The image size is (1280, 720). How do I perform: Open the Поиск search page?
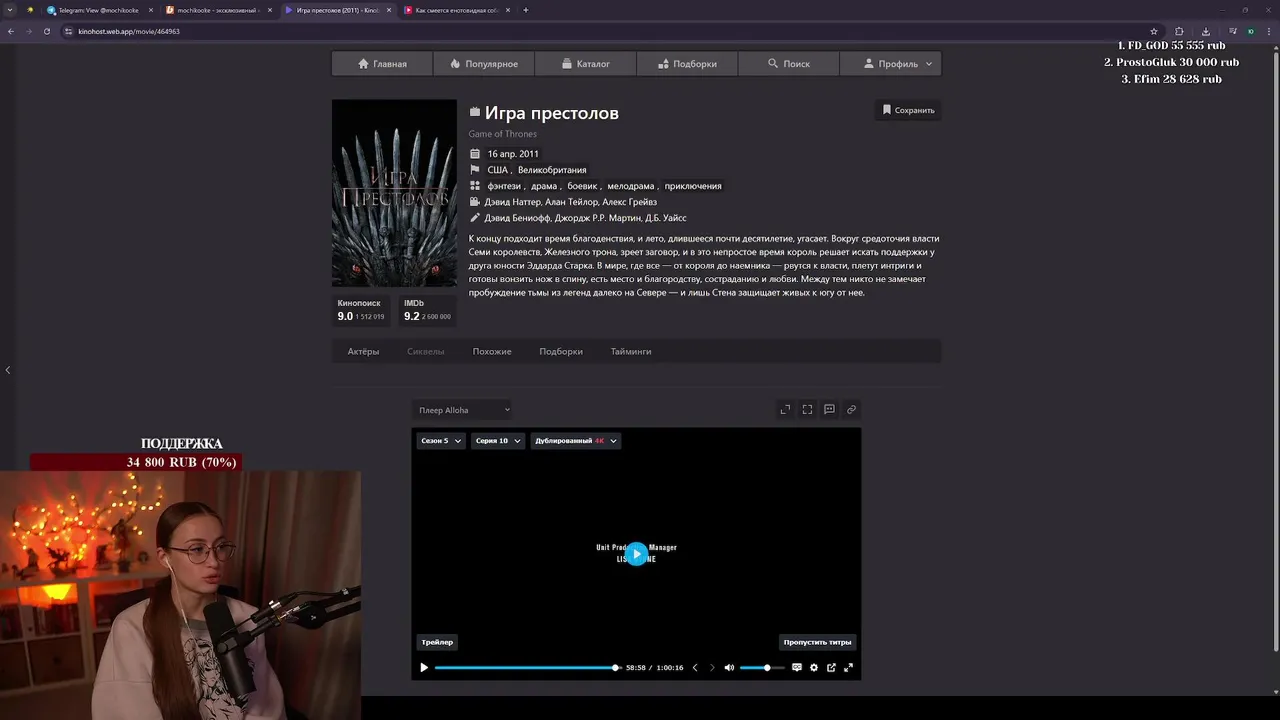(x=788, y=64)
